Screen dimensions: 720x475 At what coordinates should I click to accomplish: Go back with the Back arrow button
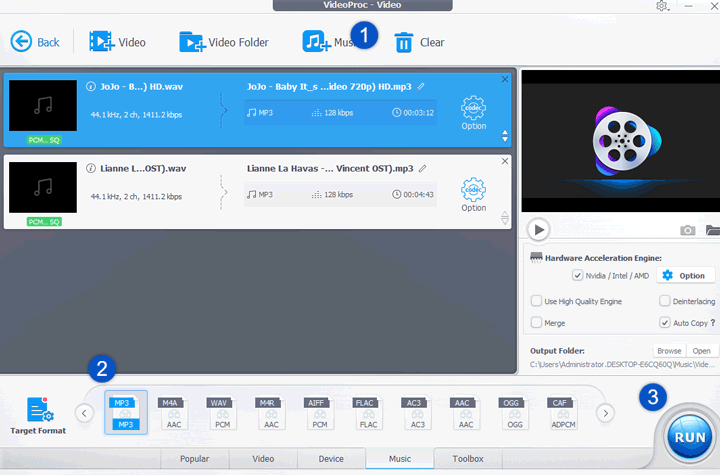tap(35, 42)
